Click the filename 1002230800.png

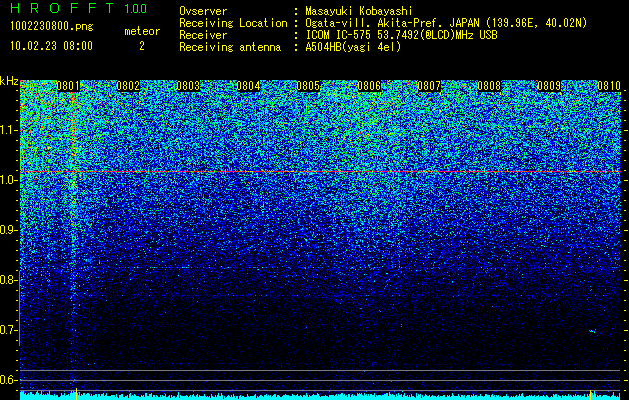pos(52,27)
